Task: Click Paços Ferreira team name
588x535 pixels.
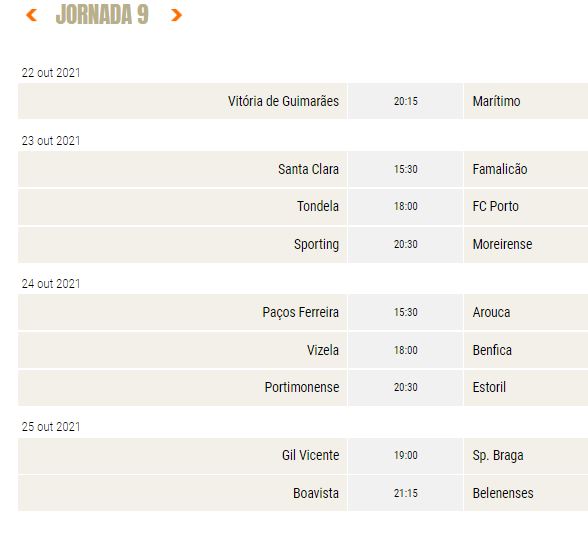Action: tap(300, 312)
